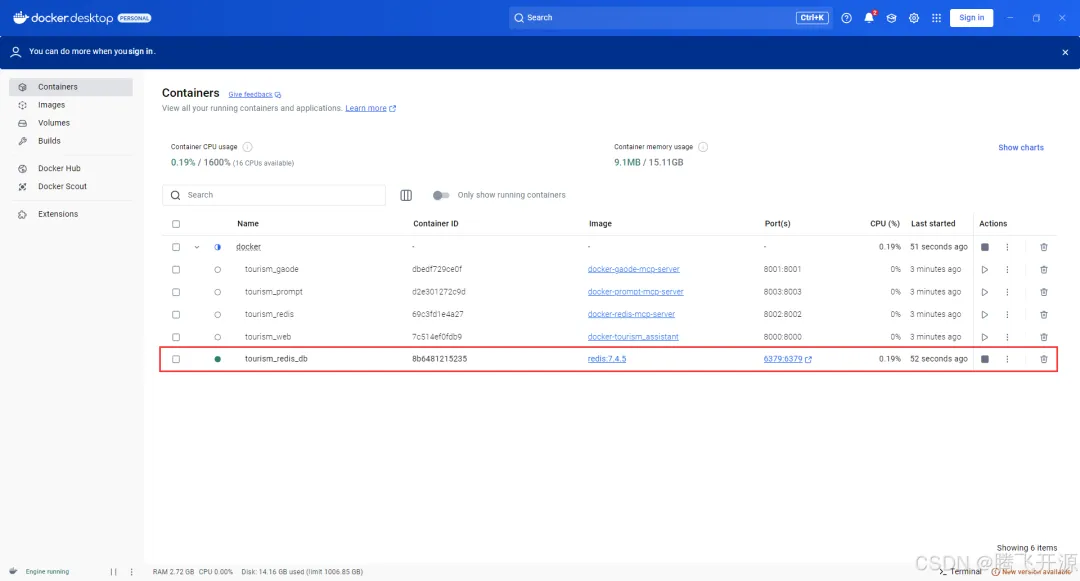
Task: Open docker-redis-mcp-server image link
Action: [631, 314]
